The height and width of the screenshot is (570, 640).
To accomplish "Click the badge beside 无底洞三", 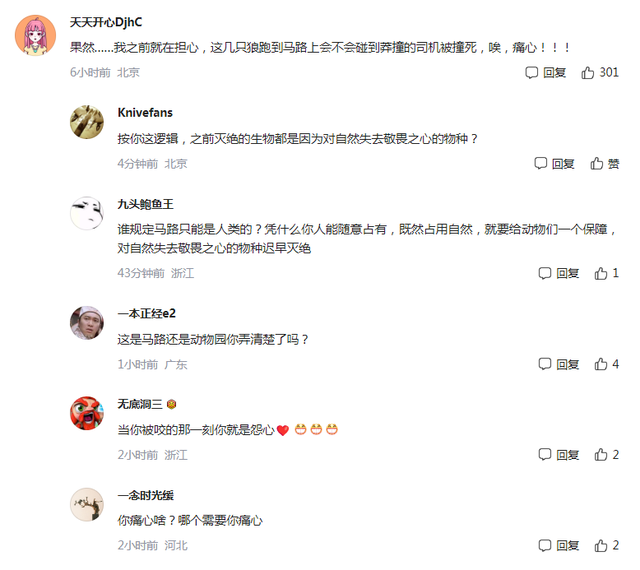I will pyautogui.click(x=171, y=404).
